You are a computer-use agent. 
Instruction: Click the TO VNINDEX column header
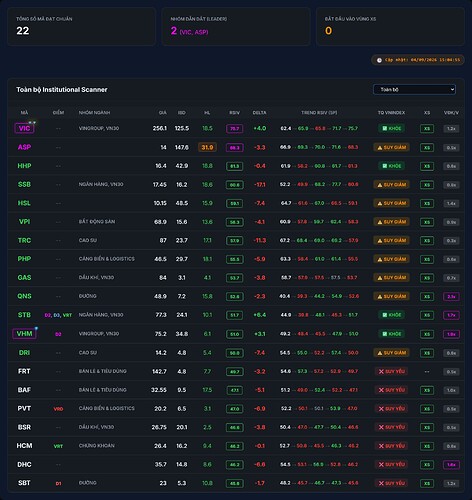(391, 113)
